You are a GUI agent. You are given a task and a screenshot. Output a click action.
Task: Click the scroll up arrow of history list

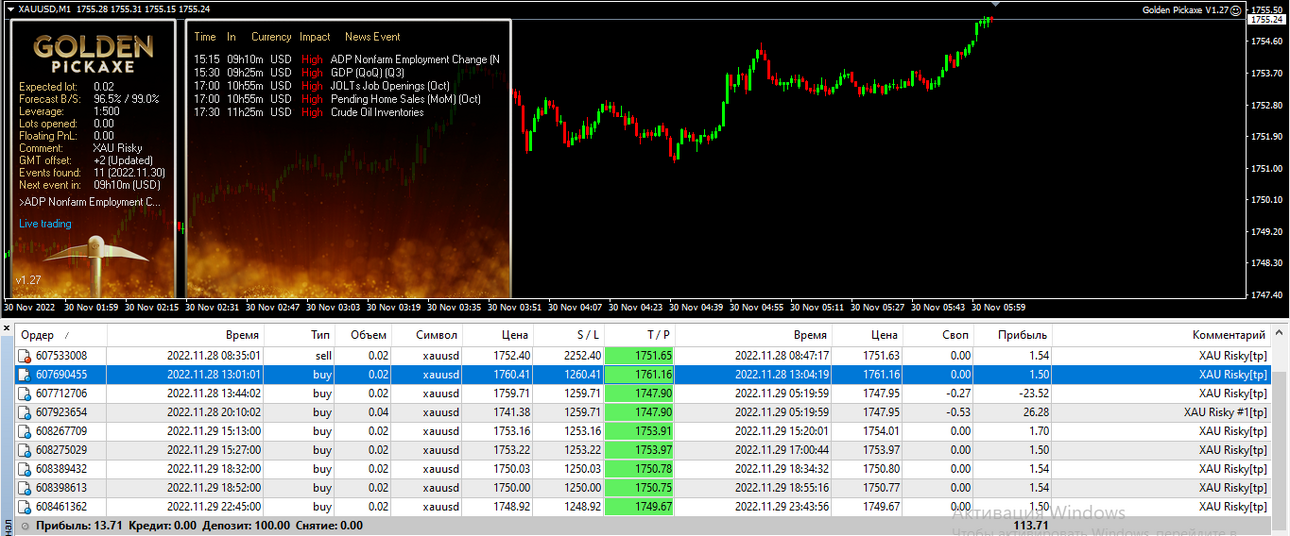click(1279, 334)
